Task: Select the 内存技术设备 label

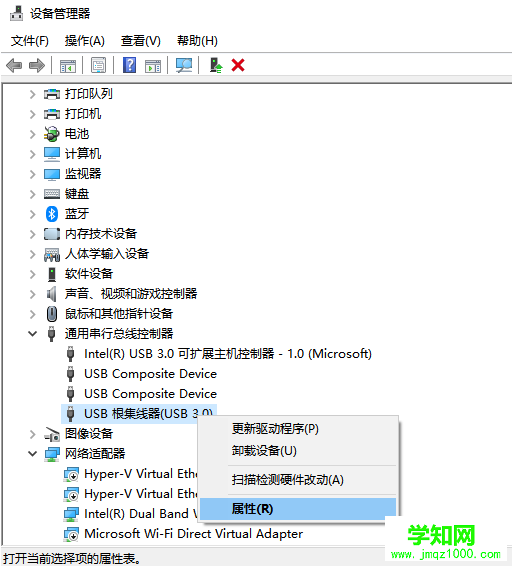Action: (x=101, y=234)
